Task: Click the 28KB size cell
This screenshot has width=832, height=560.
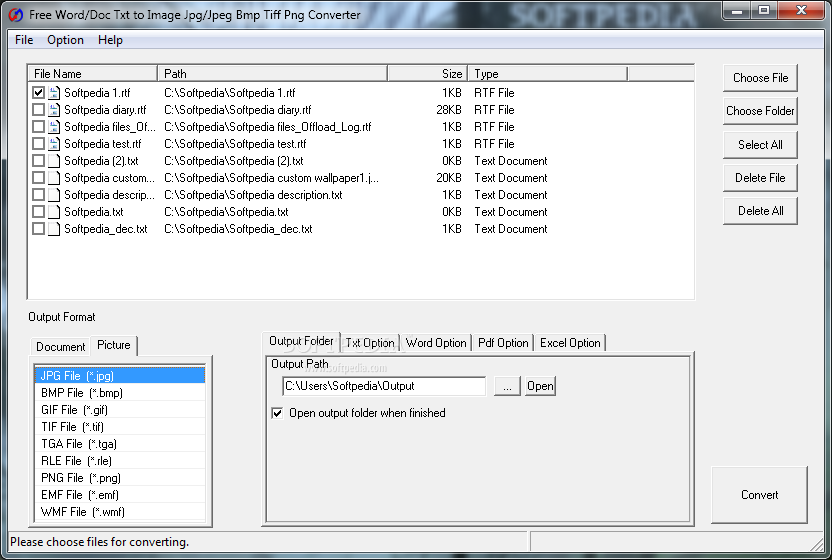Action: coord(449,110)
